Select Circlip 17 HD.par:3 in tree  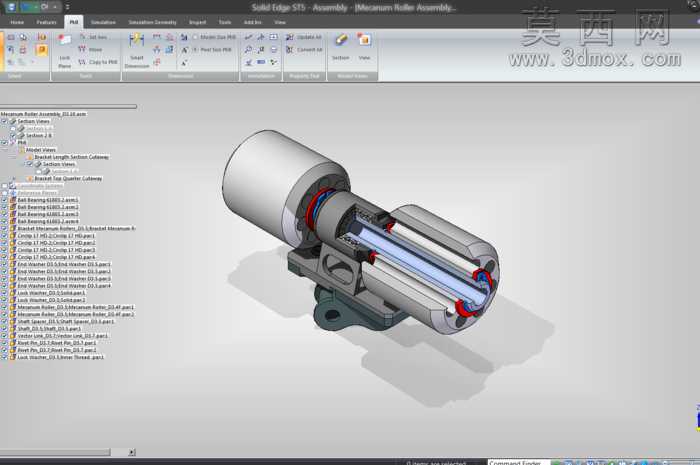[x=56, y=250]
